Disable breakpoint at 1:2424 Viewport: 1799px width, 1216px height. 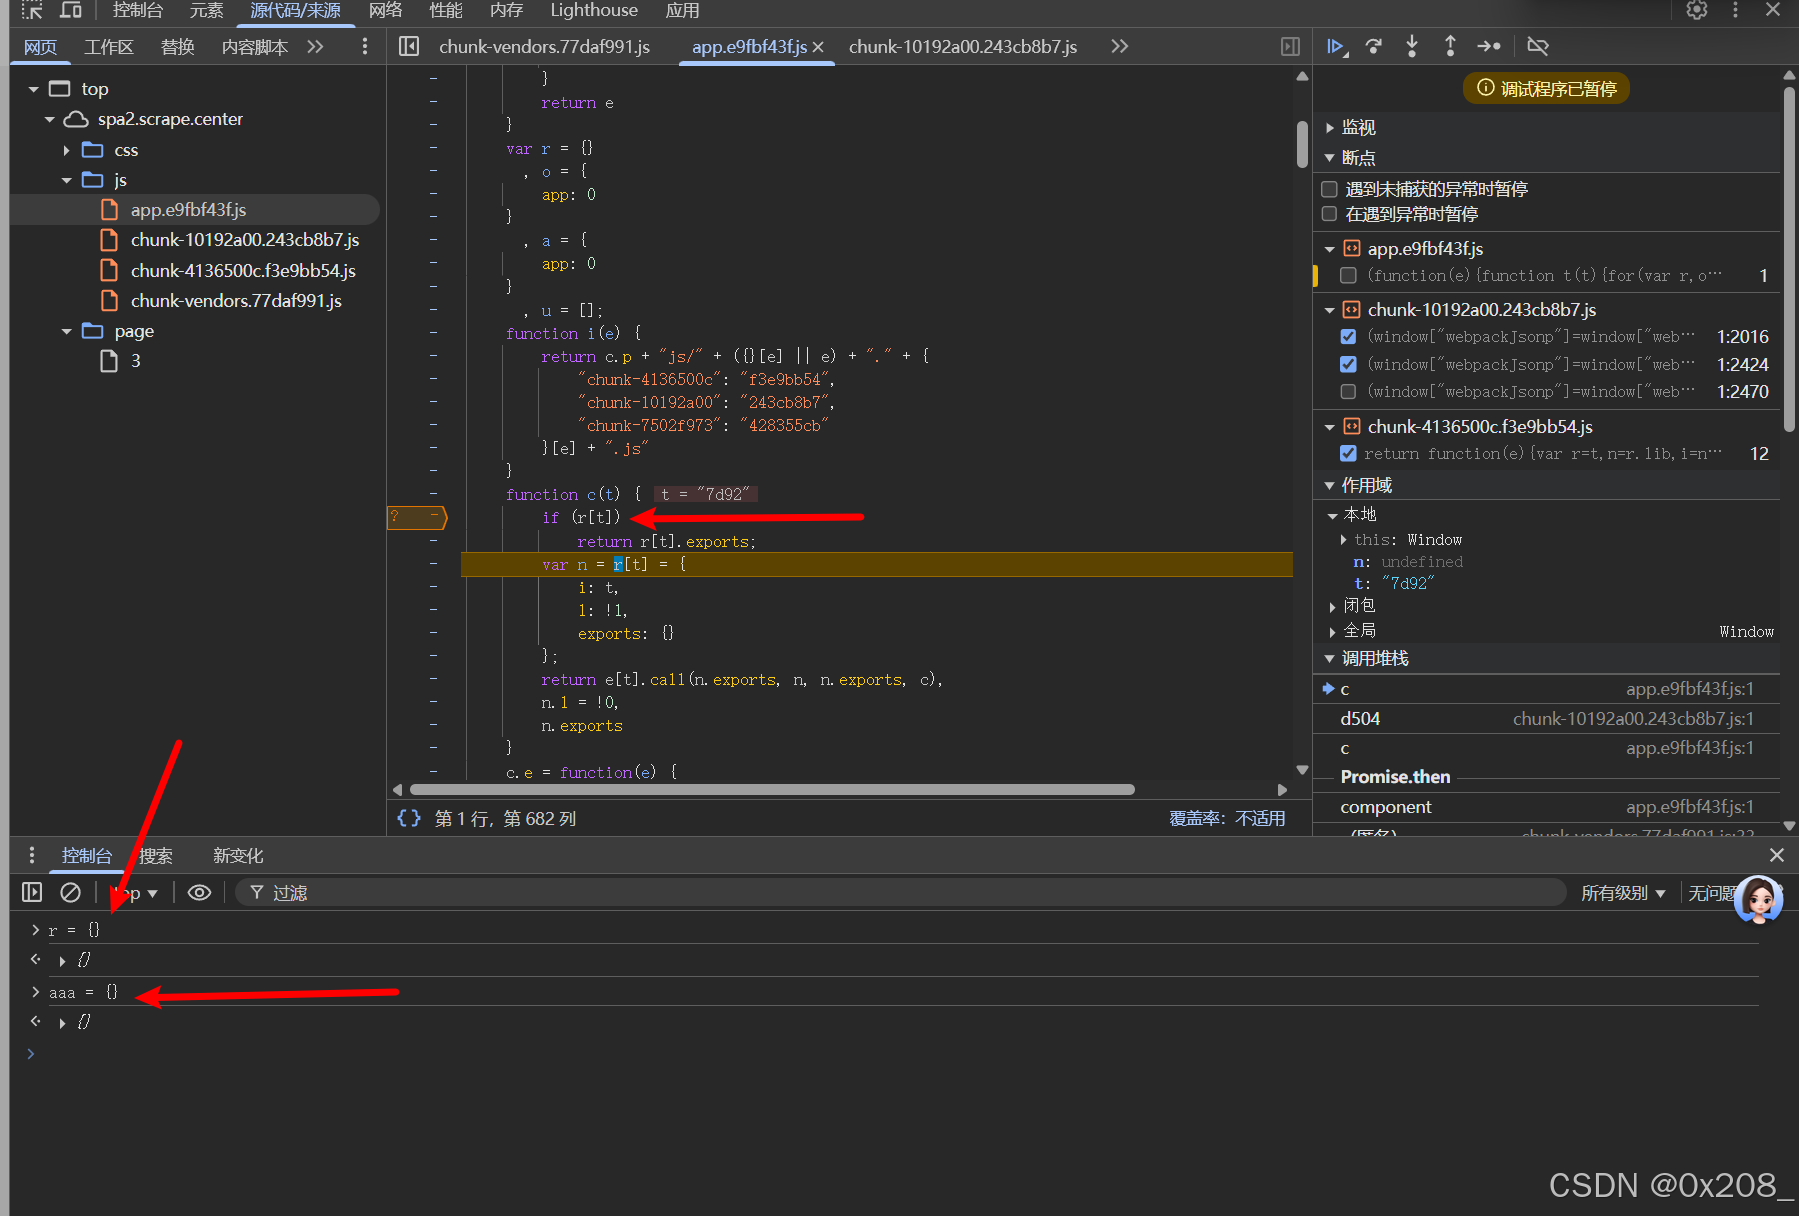point(1348,364)
